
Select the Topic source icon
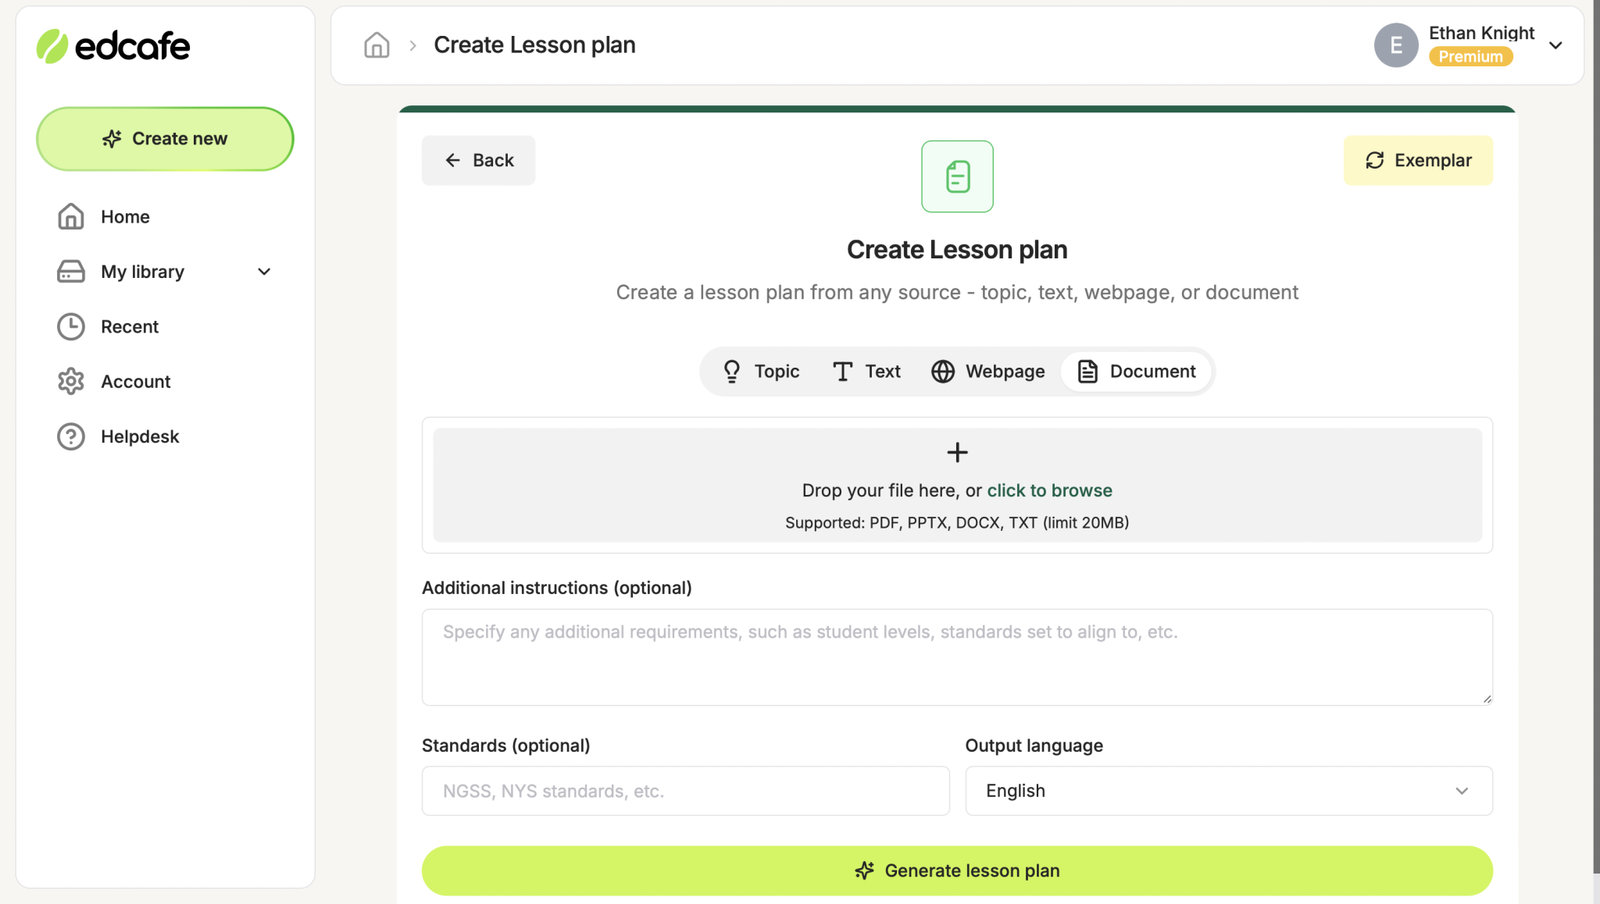[733, 371]
